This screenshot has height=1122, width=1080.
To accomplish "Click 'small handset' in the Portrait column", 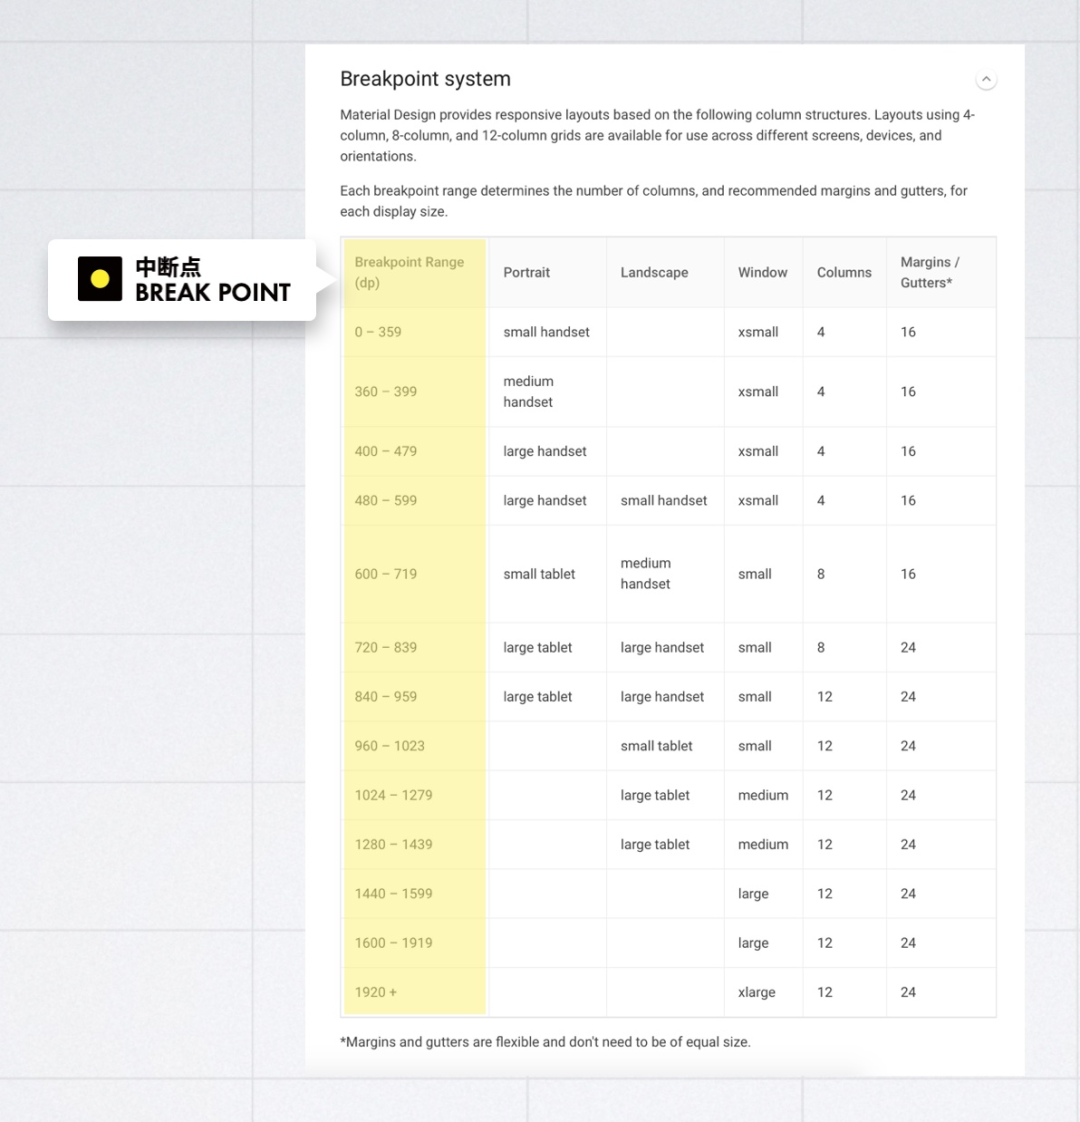I will point(546,332).
